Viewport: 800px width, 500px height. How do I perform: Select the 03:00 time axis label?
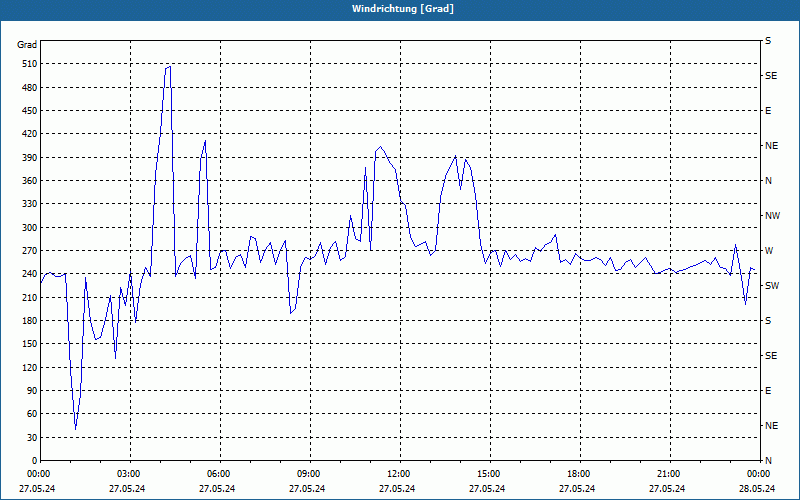click(x=129, y=474)
